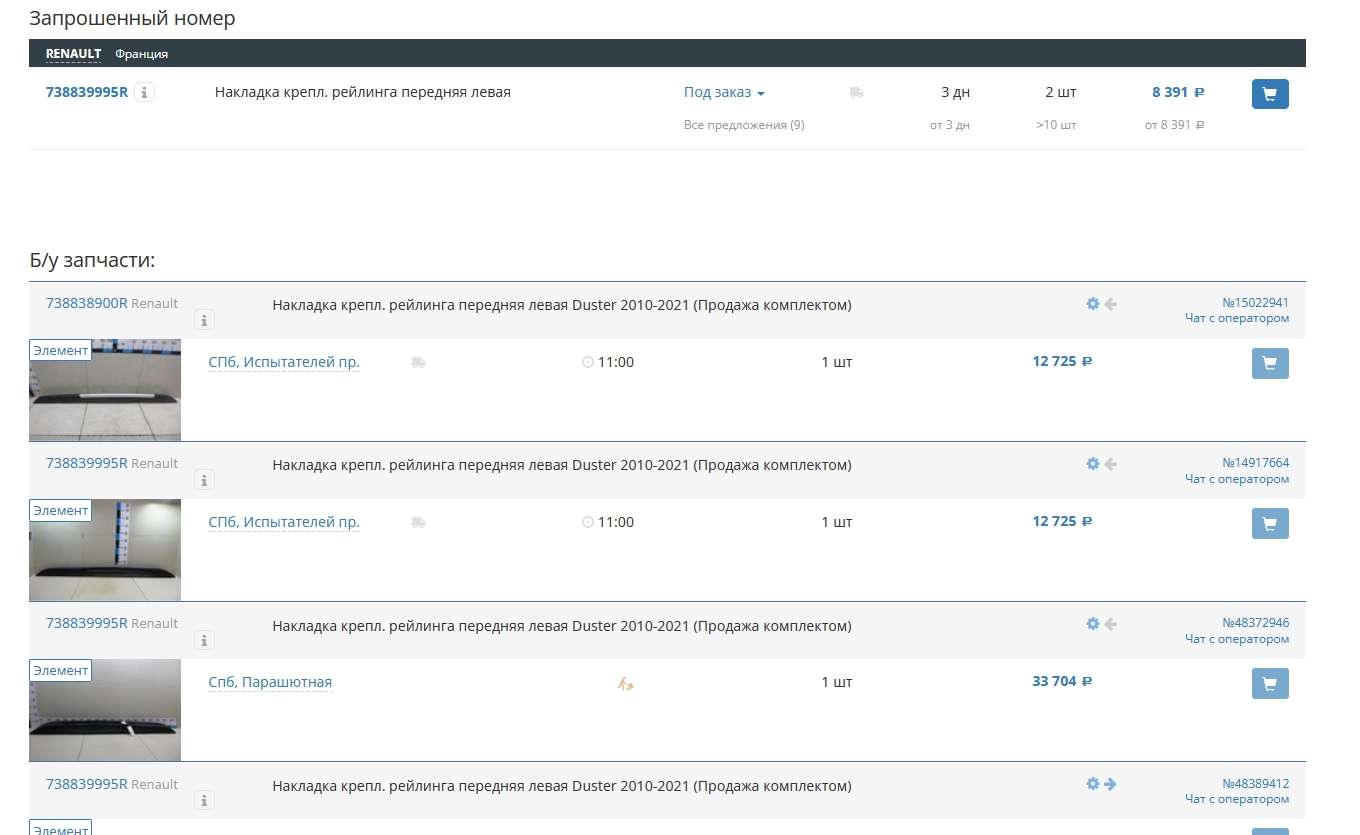Screen dimensions: 1360x835
Task: Click left arrow icon in listing №14917664
Action: click(x=1110, y=463)
